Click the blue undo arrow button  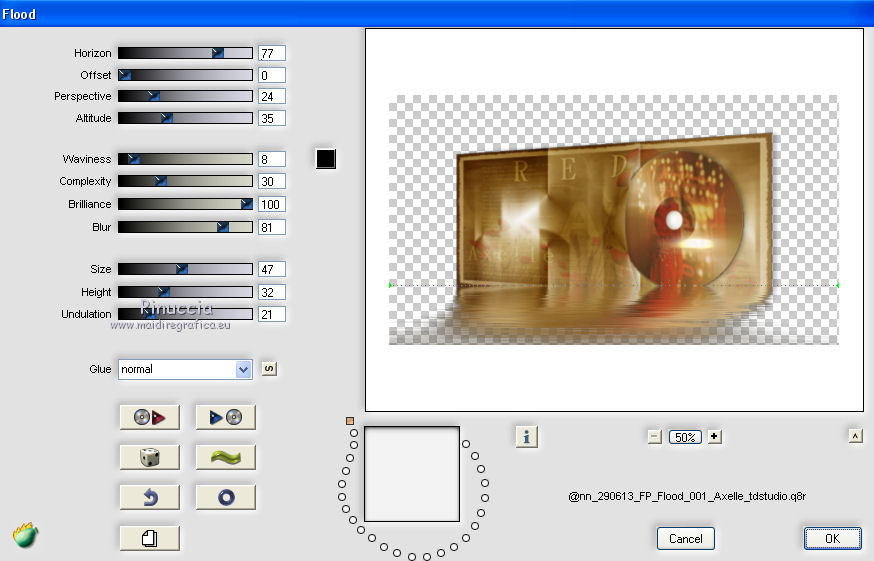point(149,497)
